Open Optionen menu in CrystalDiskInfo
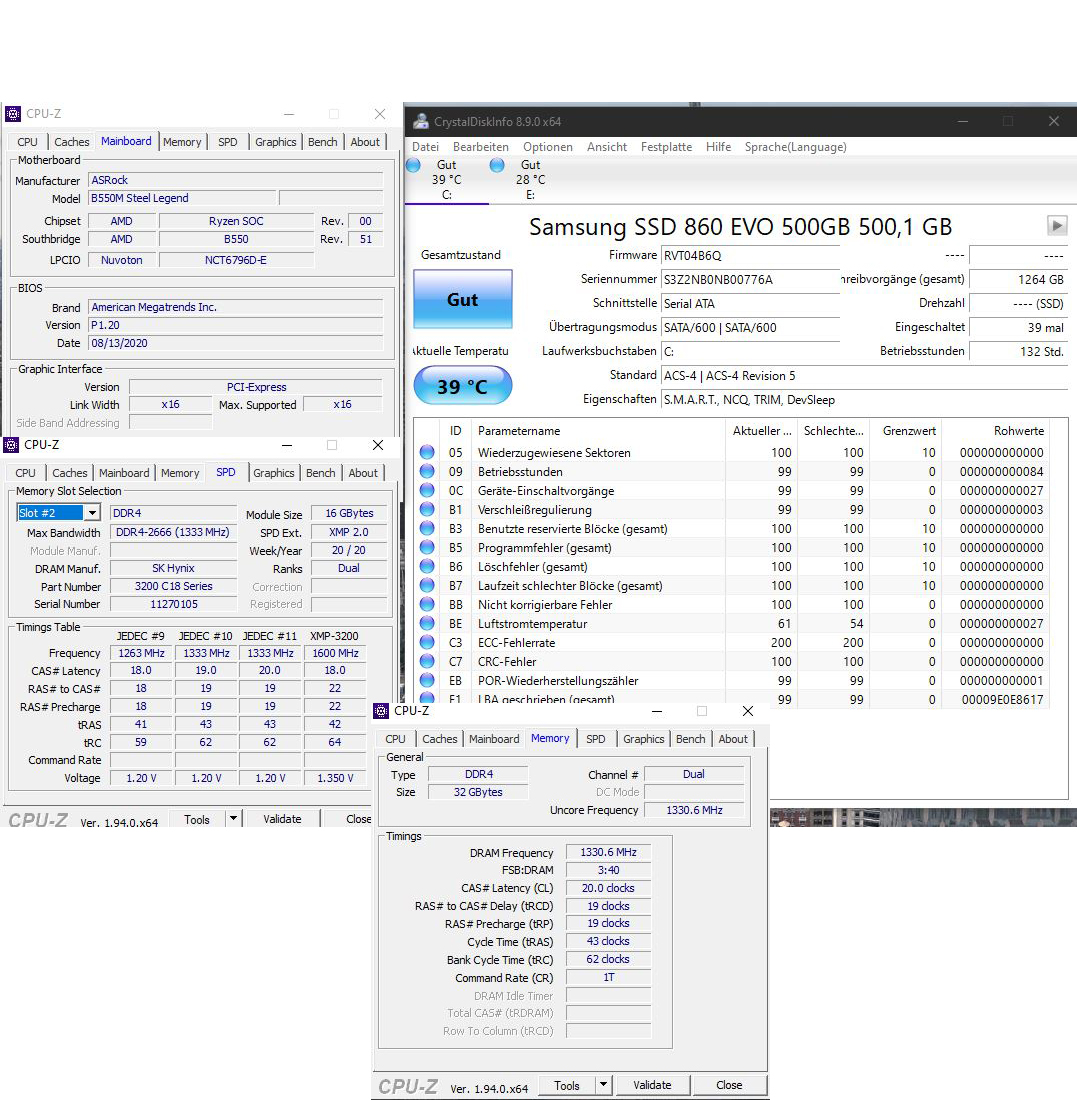The image size is (1077, 1100). click(x=547, y=147)
